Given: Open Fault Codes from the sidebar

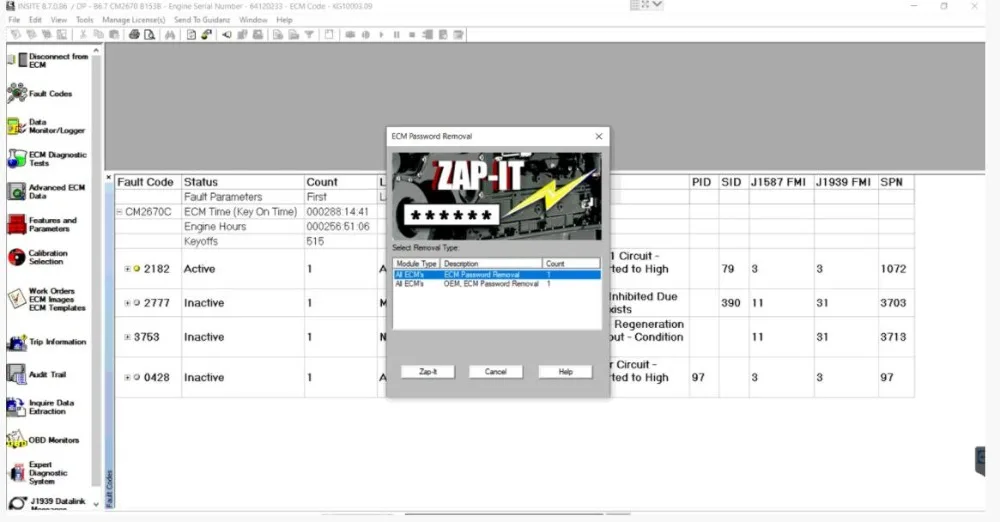Looking at the screenshot, I should coord(40,93).
